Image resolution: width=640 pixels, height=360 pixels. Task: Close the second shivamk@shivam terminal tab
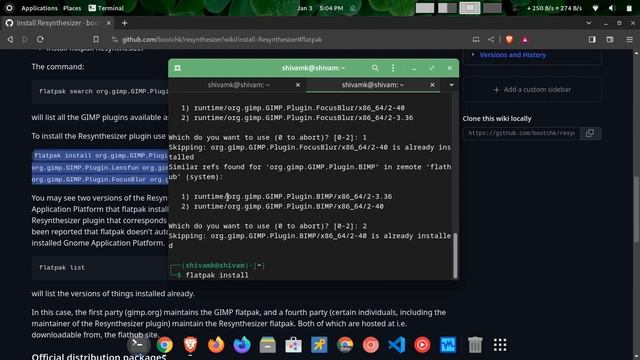pyautogui.click(x=432, y=85)
